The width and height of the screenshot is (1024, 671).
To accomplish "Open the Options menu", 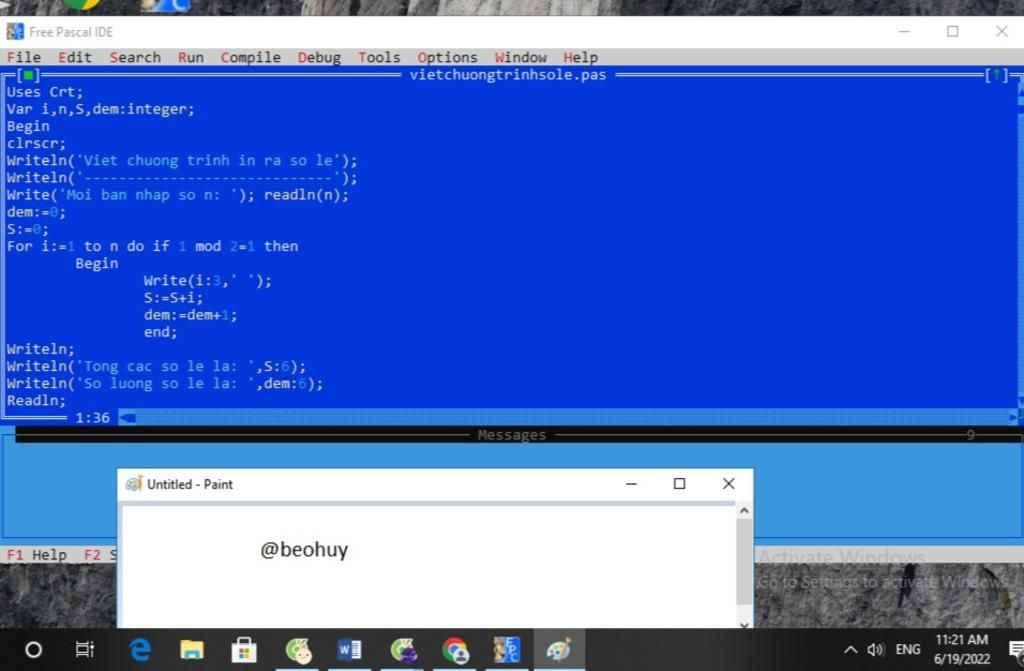I will [x=447, y=57].
